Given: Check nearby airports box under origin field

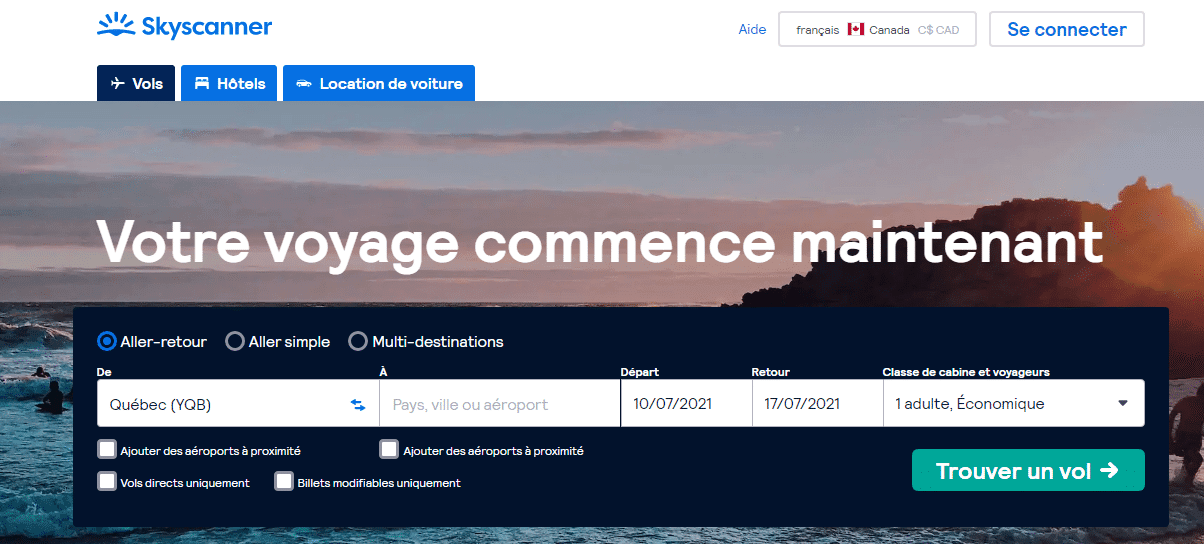Looking at the screenshot, I should (x=107, y=449).
